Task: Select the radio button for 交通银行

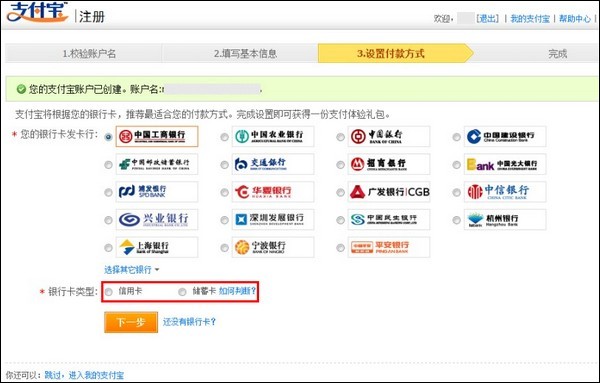Action: click(x=225, y=165)
